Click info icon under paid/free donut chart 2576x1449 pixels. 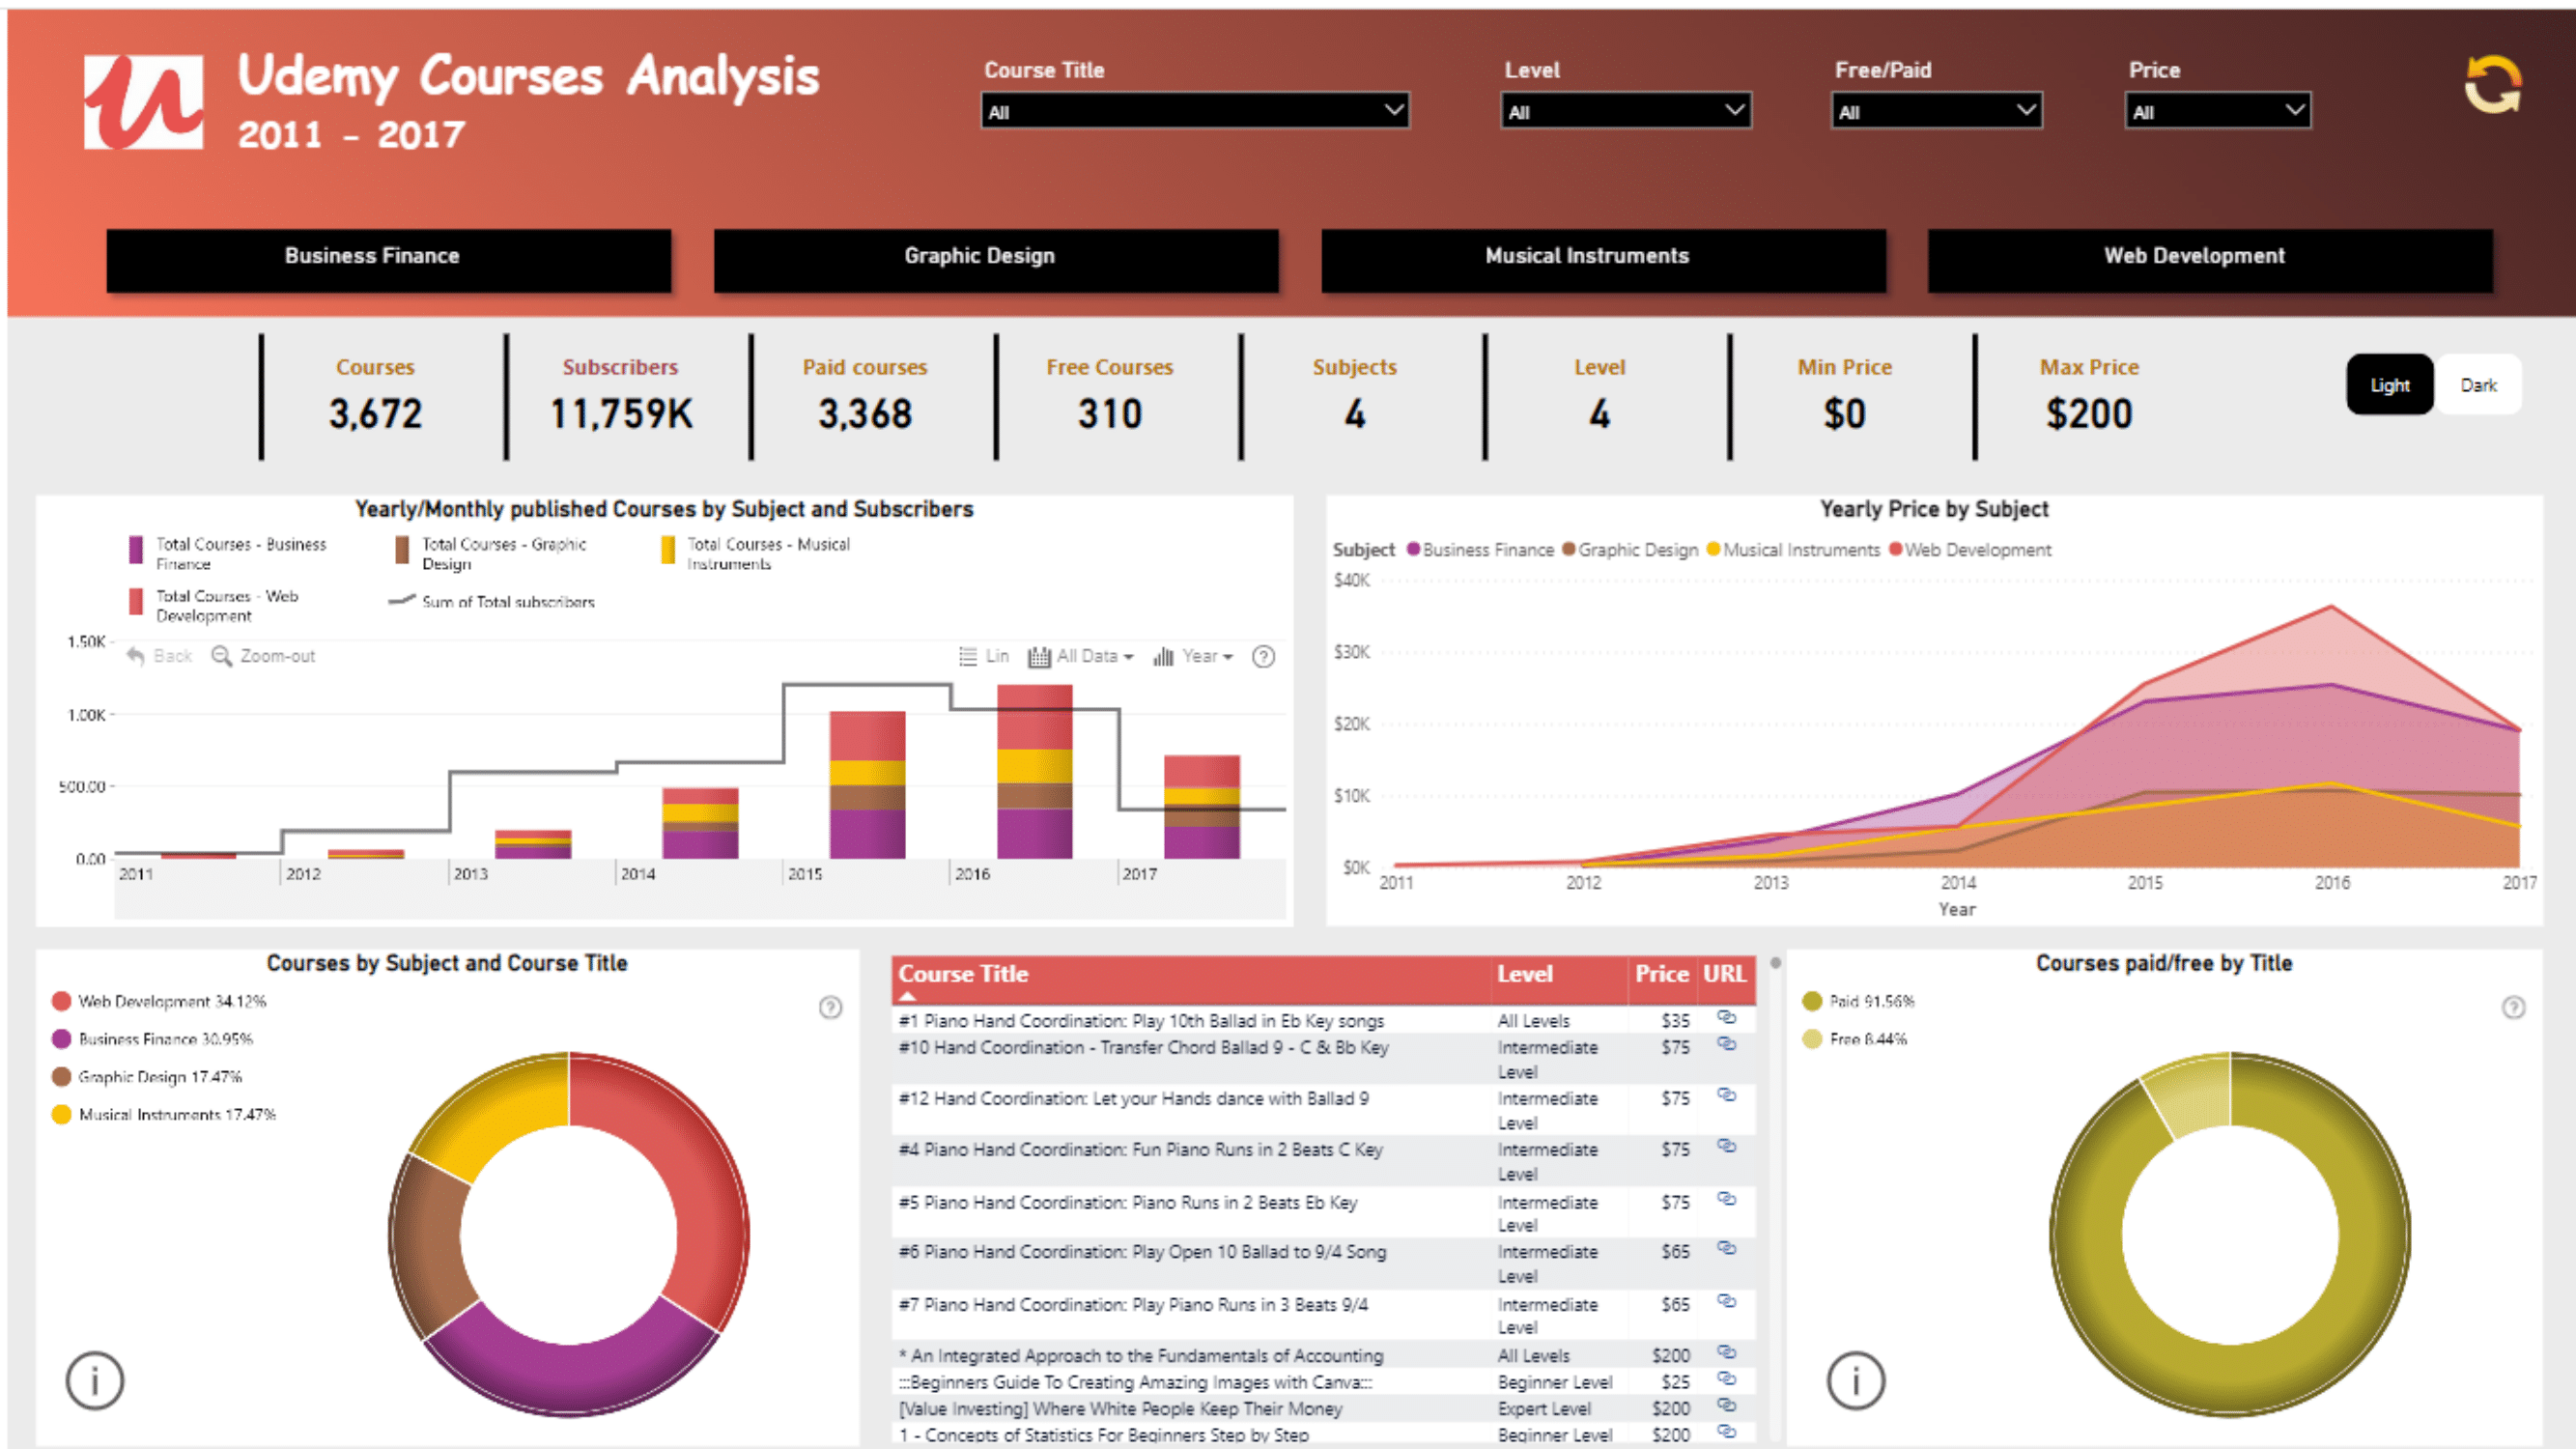pos(1855,1381)
